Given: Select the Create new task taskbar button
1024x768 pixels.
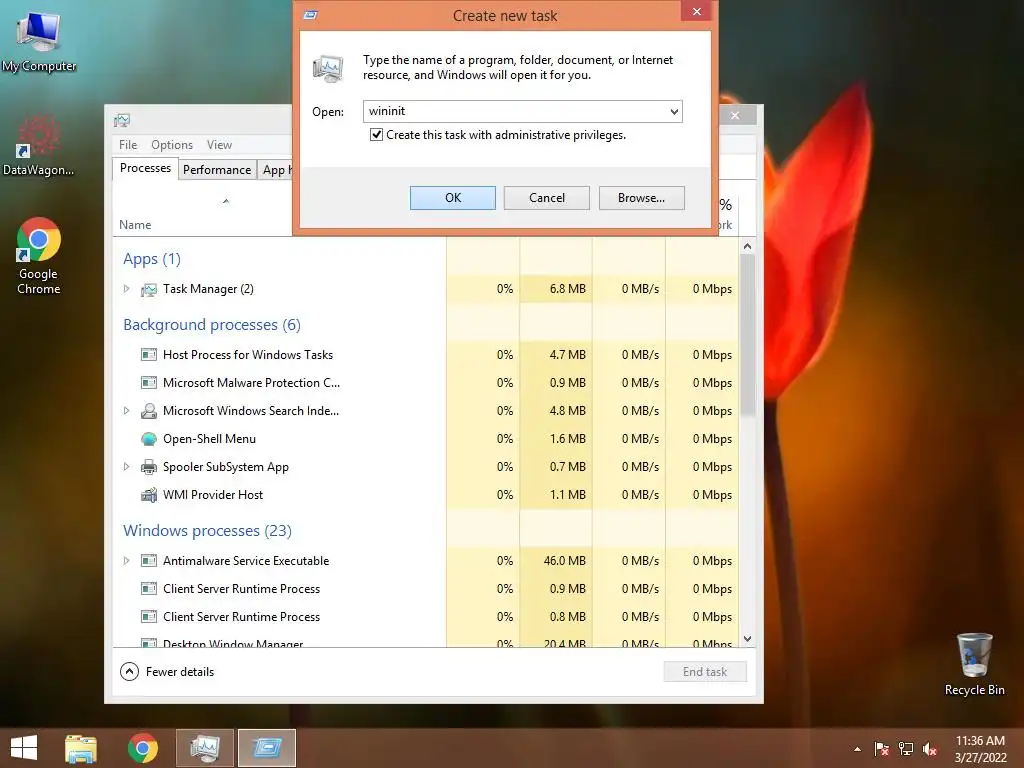Looking at the screenshot, I should (x=266, y=748).
